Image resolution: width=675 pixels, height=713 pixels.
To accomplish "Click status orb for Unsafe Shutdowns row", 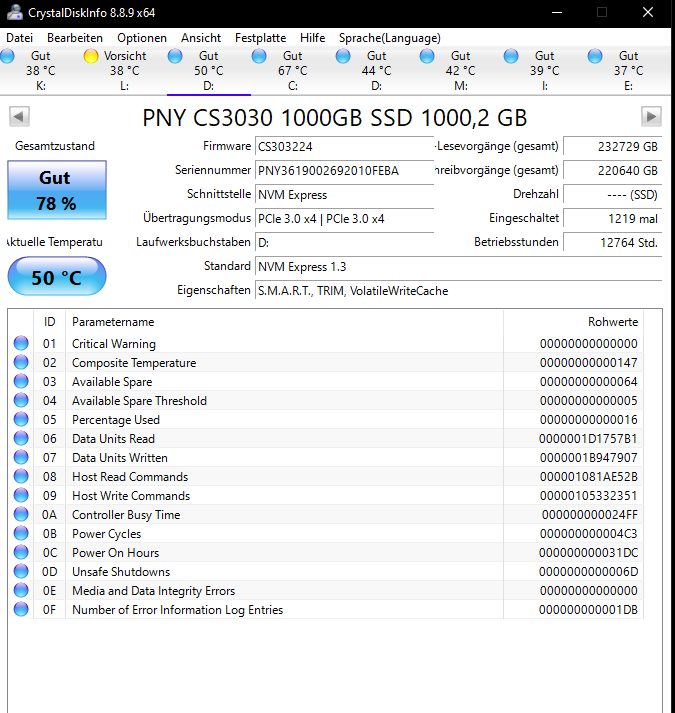I will click(x=21, y=571).
